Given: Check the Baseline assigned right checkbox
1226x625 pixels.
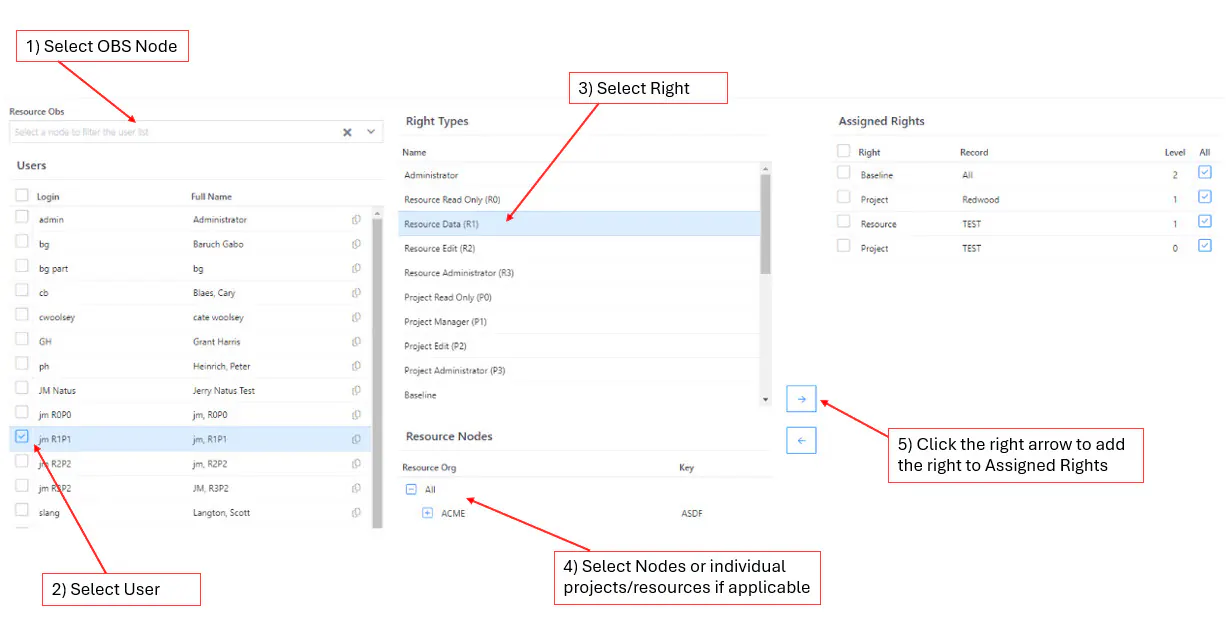Looking at the screenshot, I should [843, 173].
